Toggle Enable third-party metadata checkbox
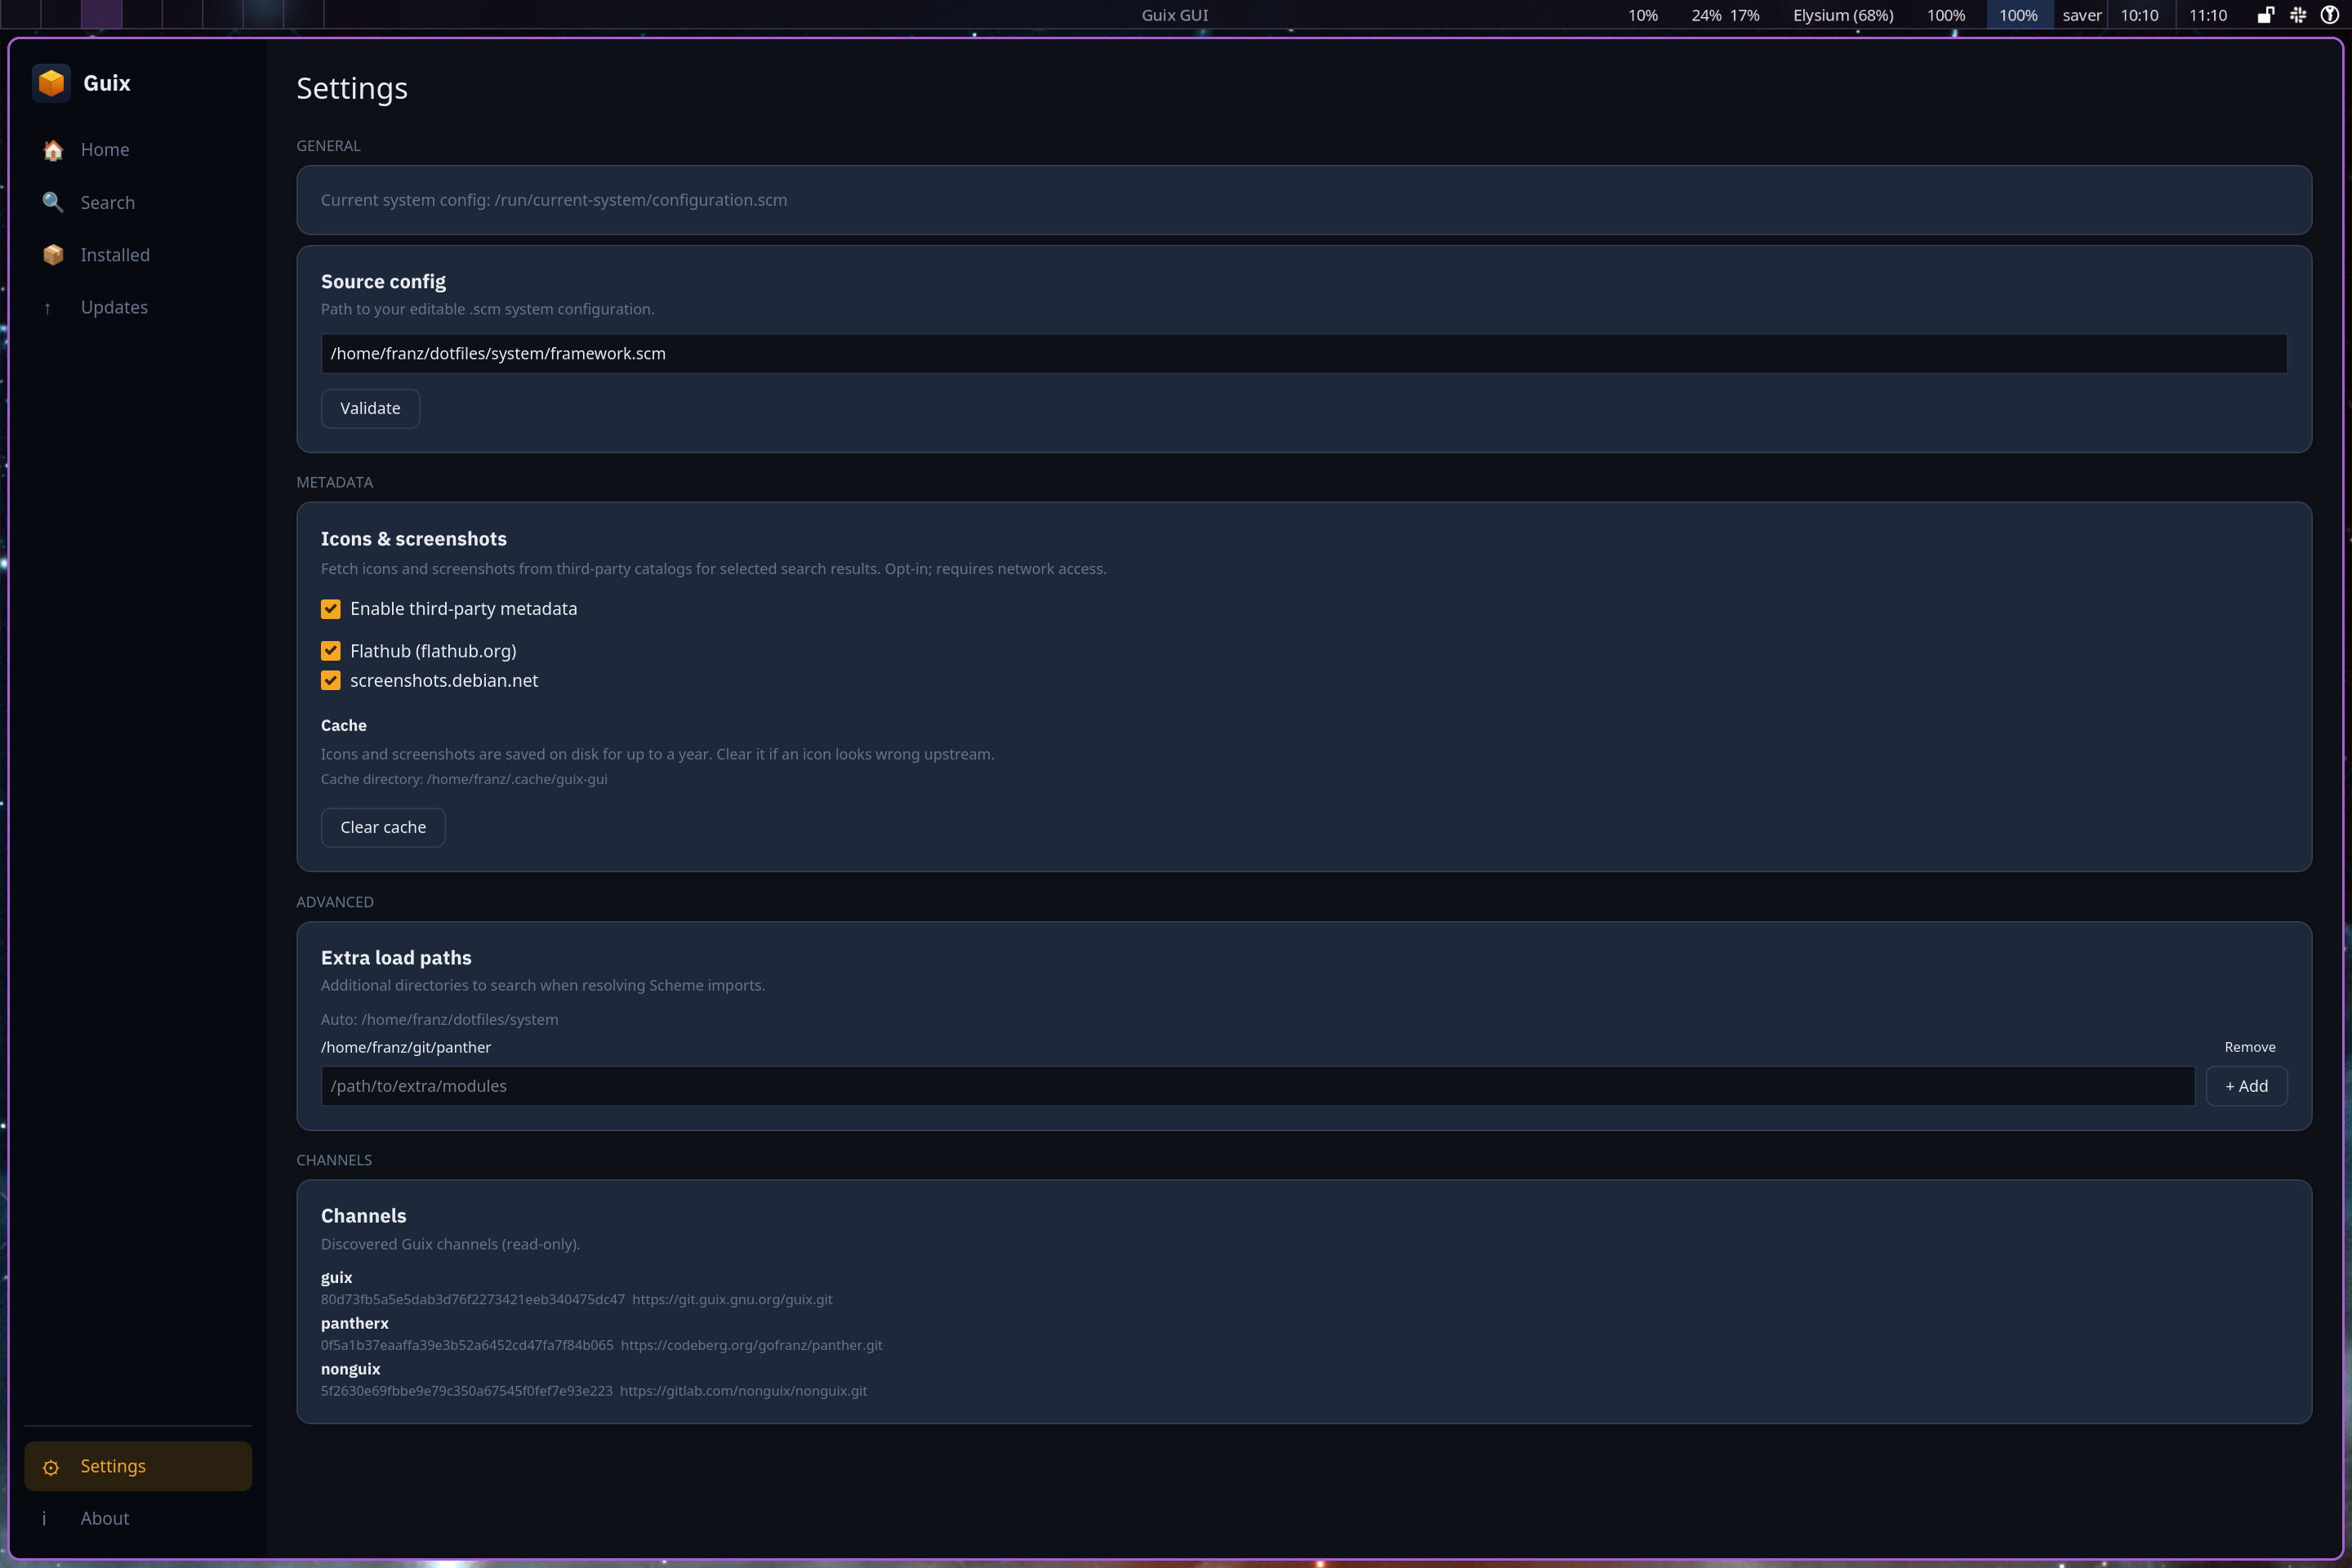Image resolution: width=2352 pixels, height=1568 pixels. [331, 609]
